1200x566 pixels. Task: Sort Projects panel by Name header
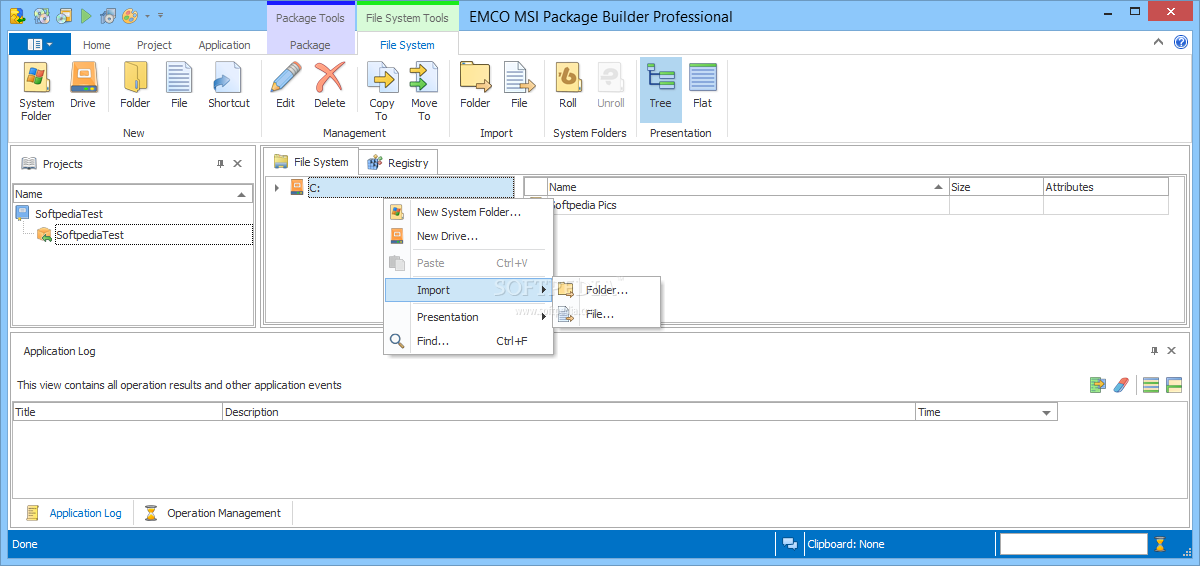pyautogui.click(x=132, y=194)
